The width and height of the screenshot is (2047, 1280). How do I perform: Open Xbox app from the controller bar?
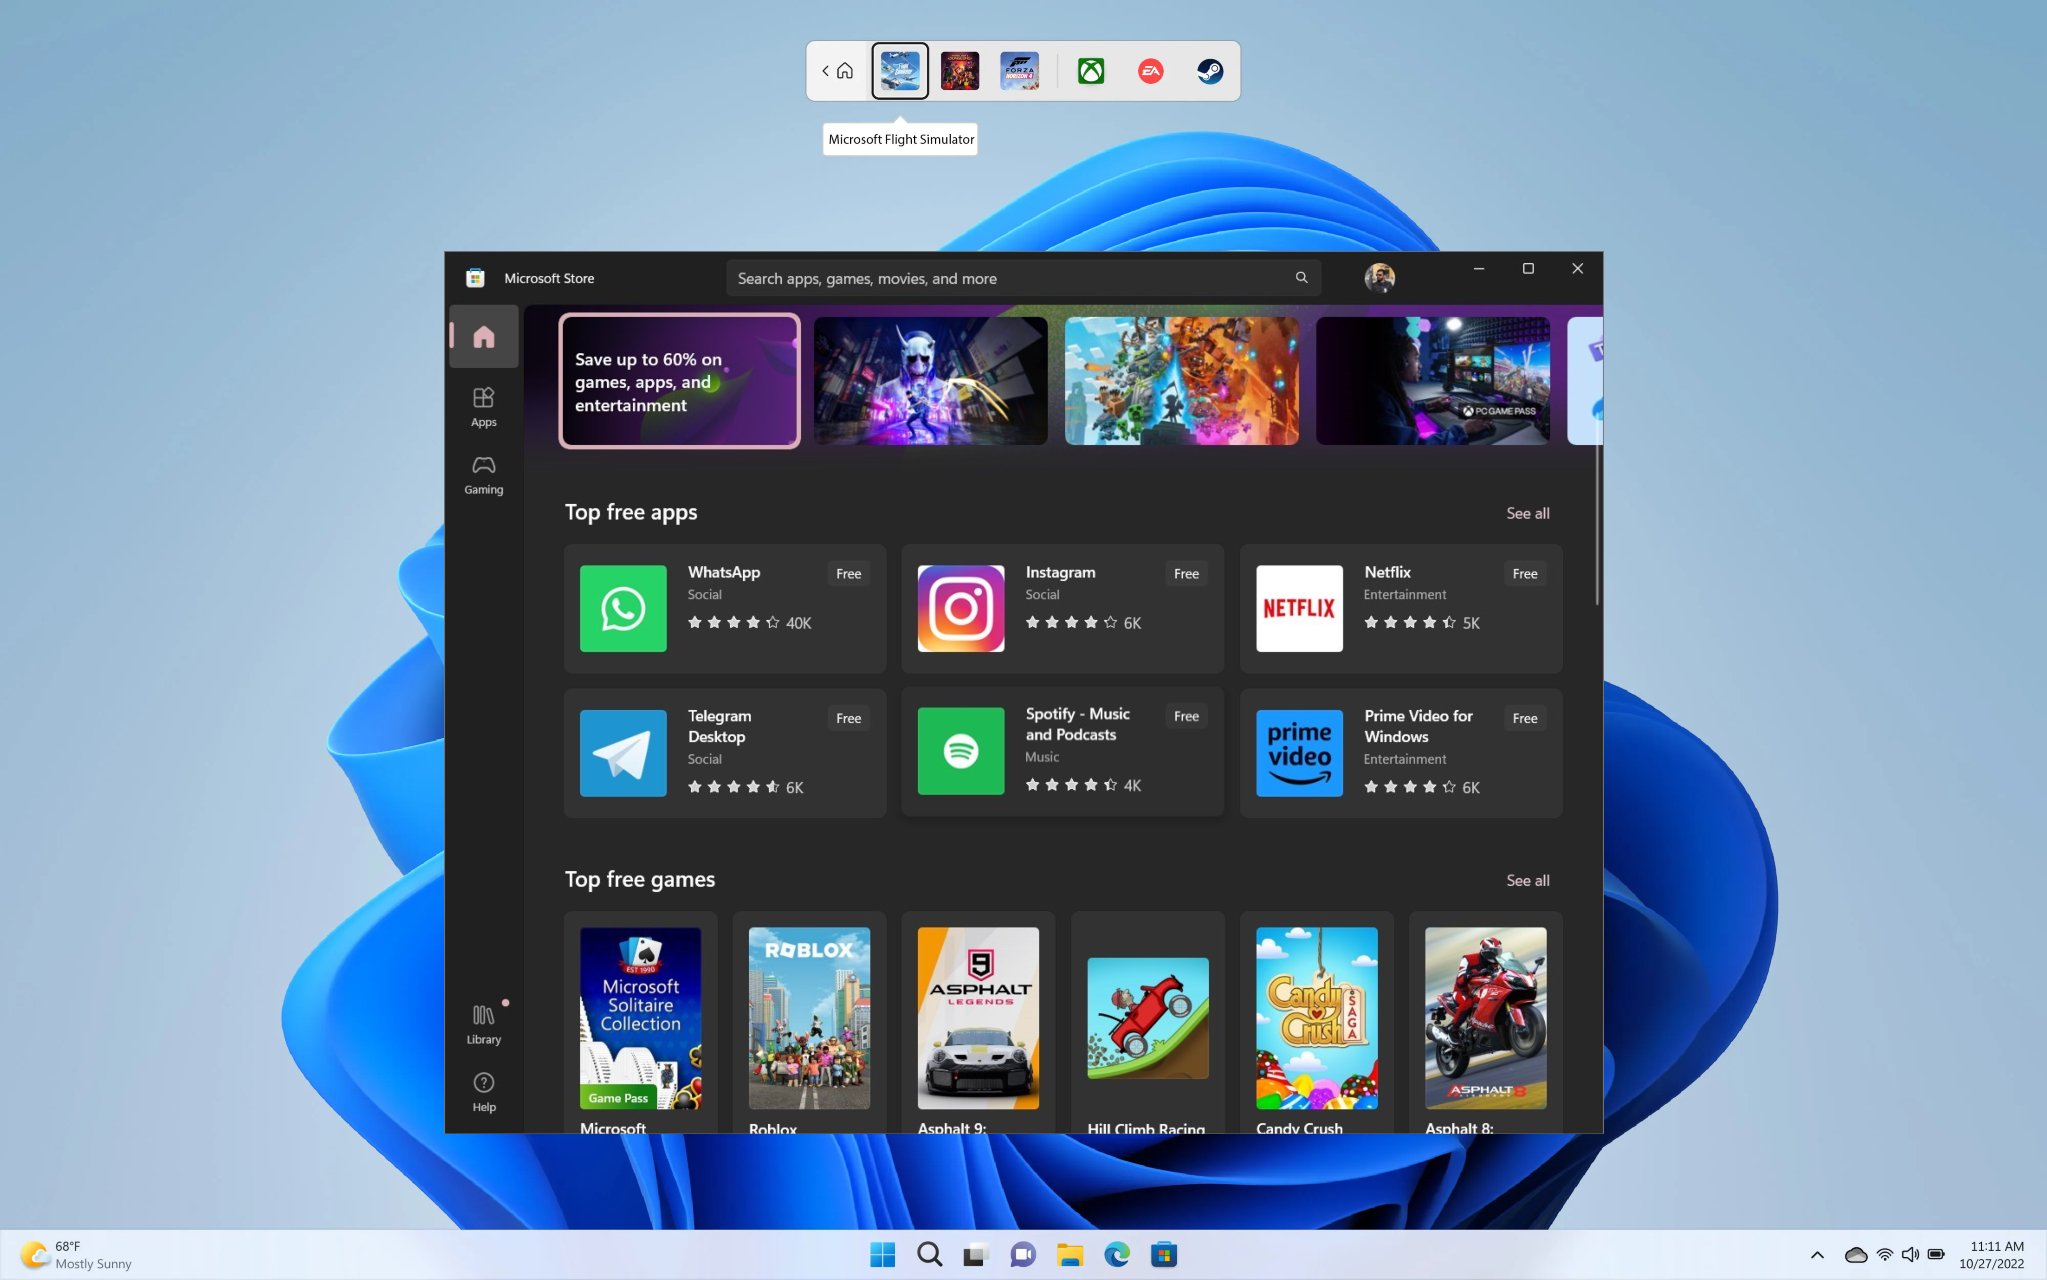coord(1090,71)
